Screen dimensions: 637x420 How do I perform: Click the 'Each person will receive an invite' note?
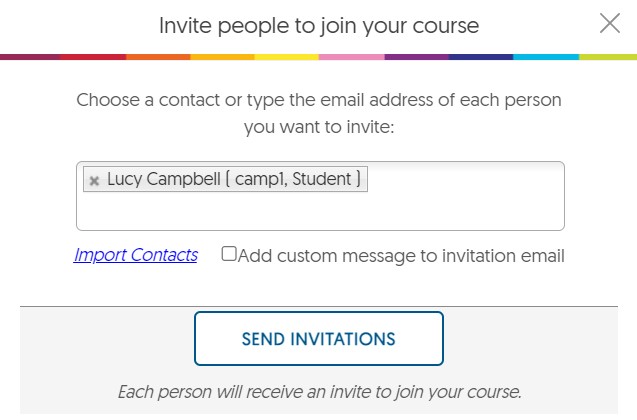(319, 391)
